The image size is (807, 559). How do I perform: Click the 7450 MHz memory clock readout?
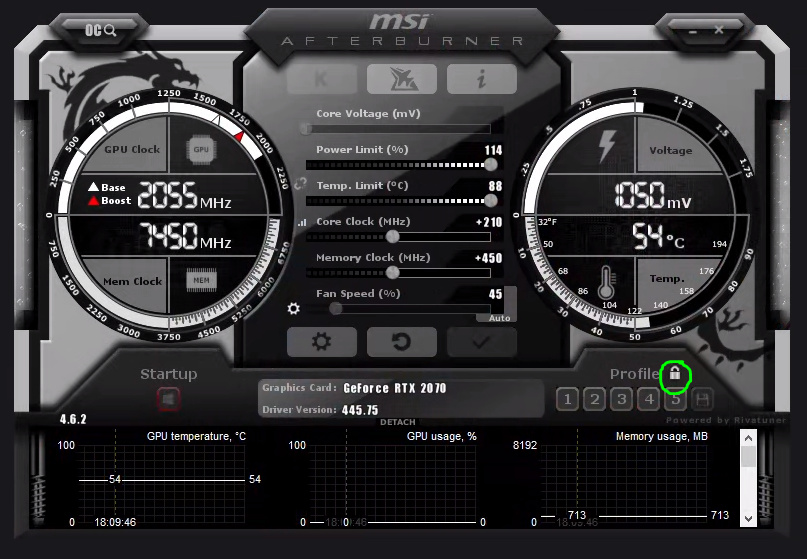point(185,236)
